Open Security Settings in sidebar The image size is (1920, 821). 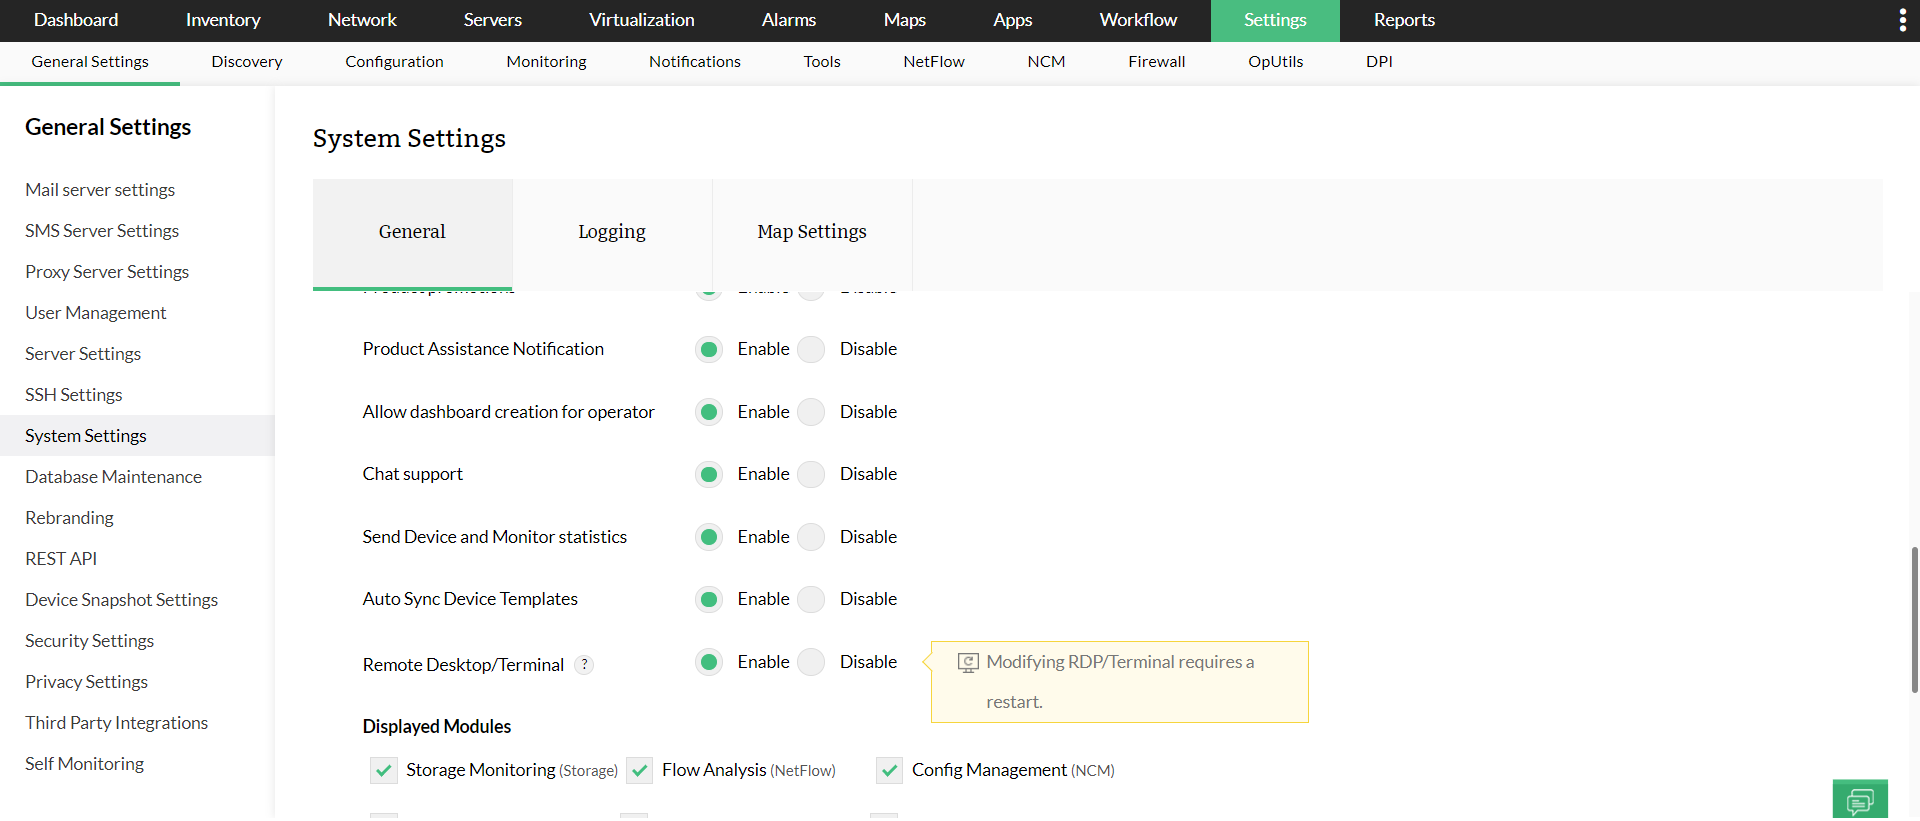(x=89, y=641)
